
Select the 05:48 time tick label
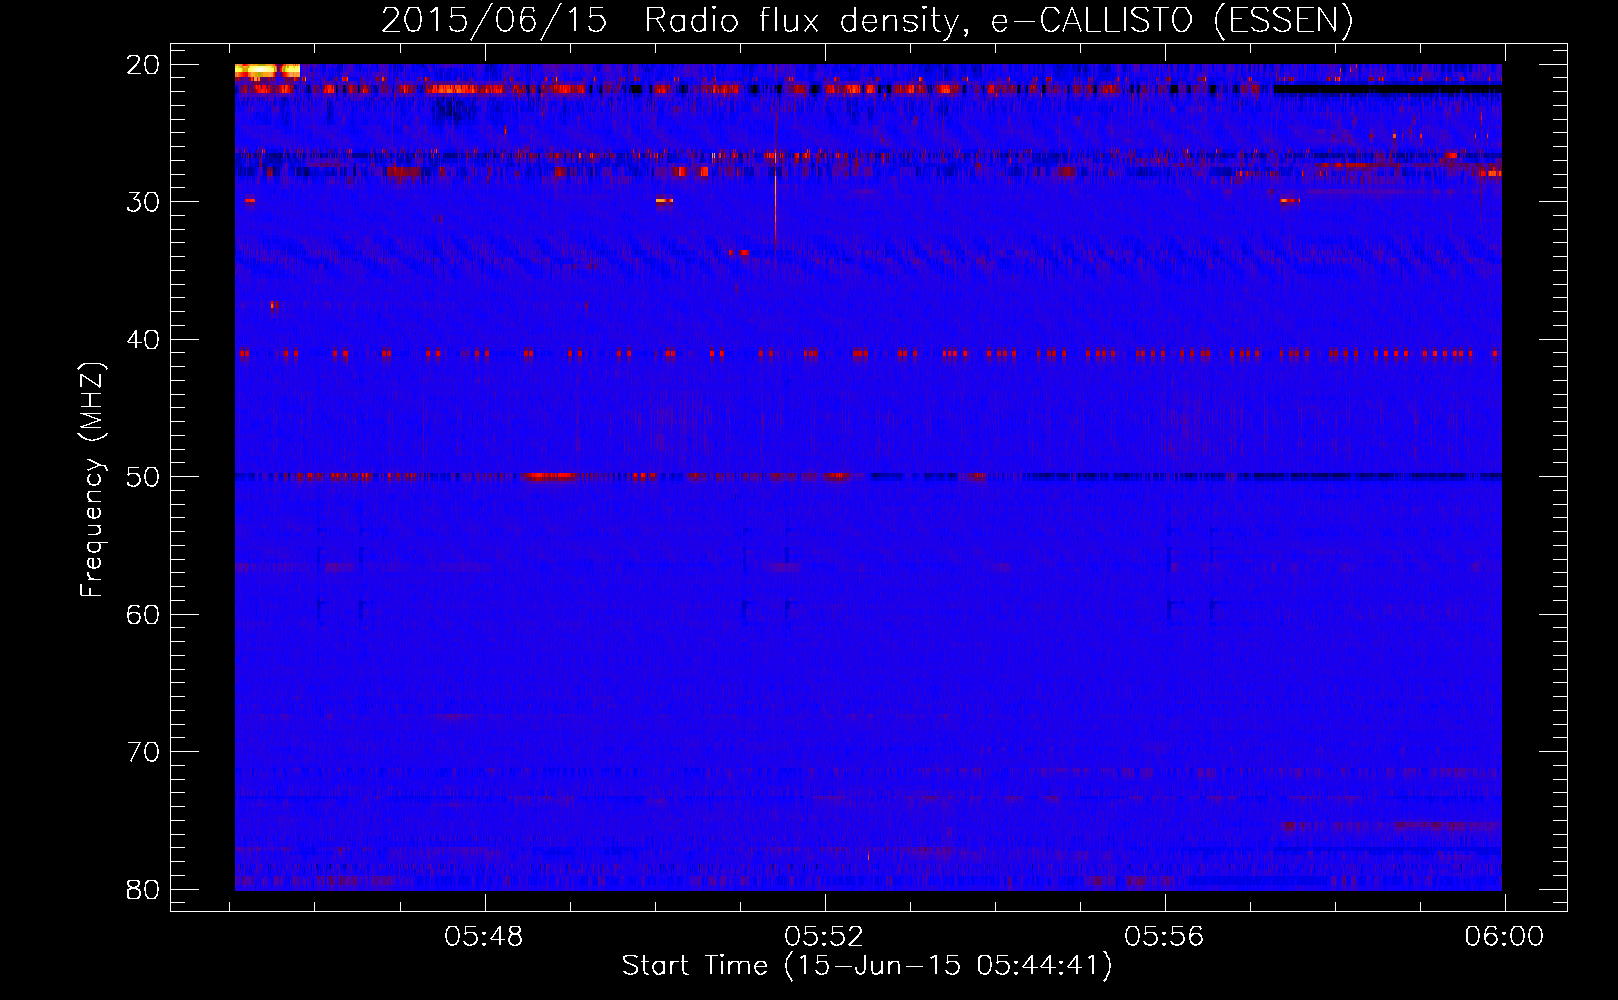coord(484,936)
